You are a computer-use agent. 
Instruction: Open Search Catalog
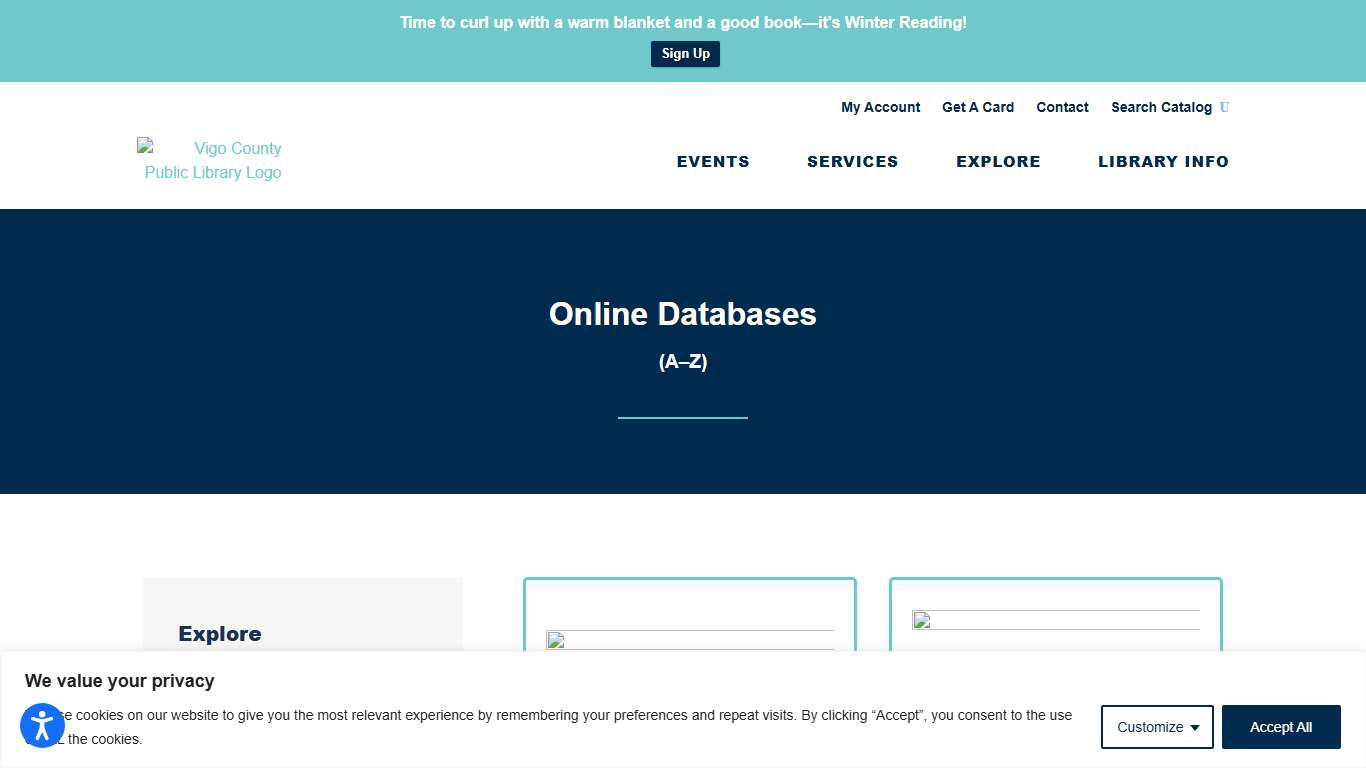[1161, 107]
